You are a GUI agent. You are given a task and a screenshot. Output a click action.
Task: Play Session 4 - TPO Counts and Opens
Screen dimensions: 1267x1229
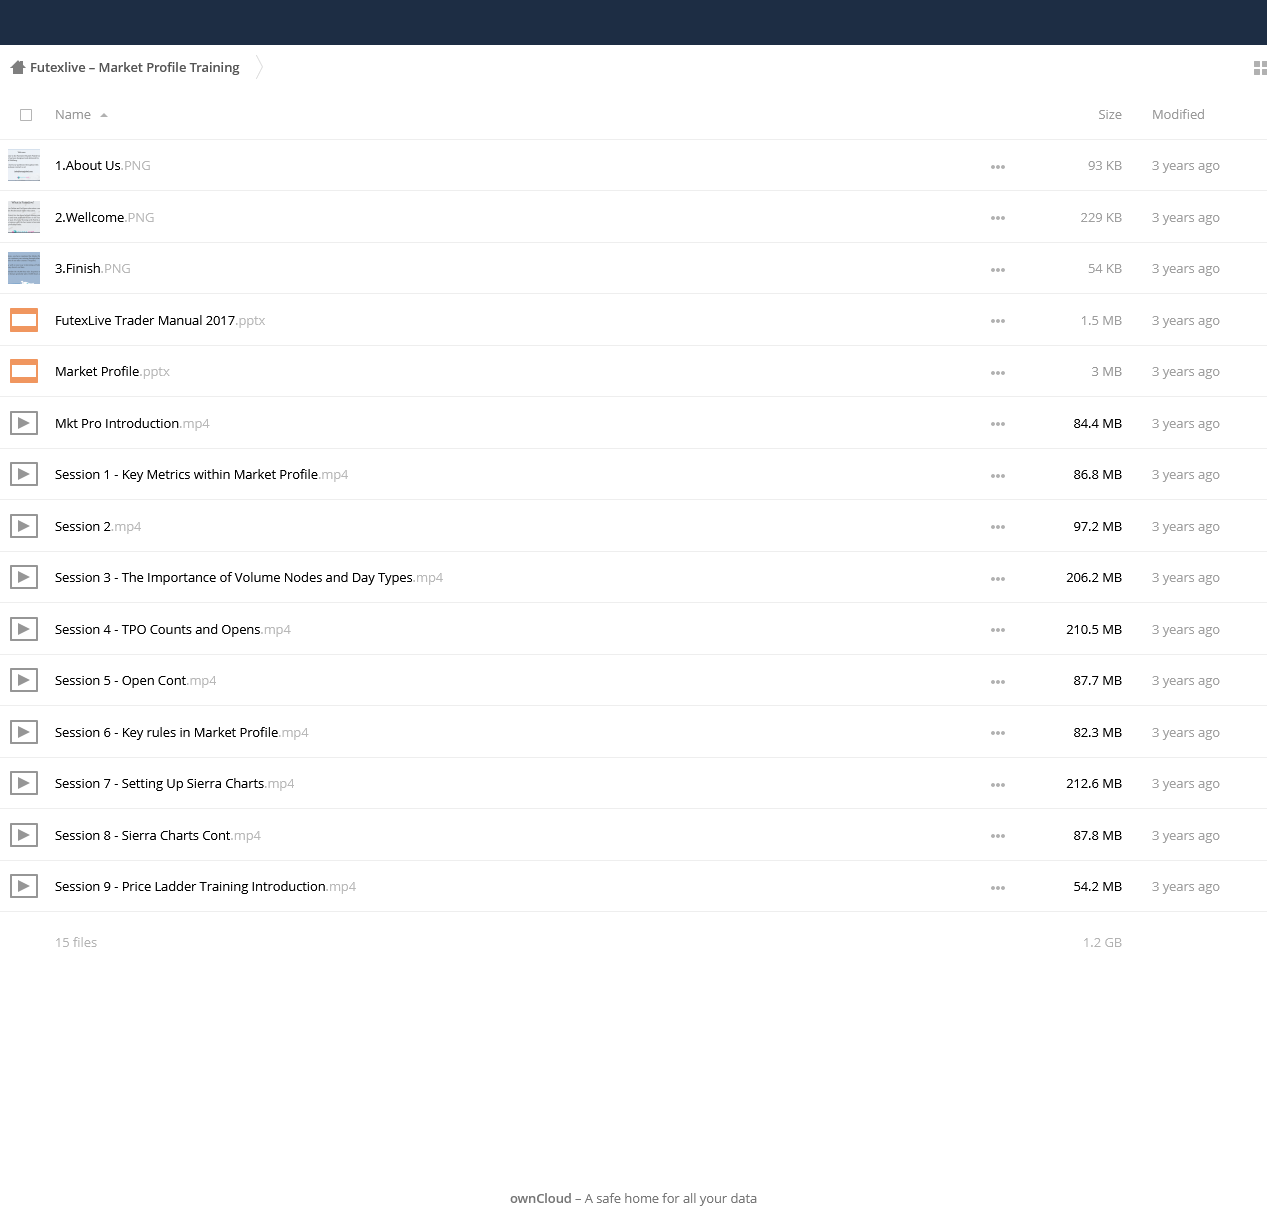[173, 629]
